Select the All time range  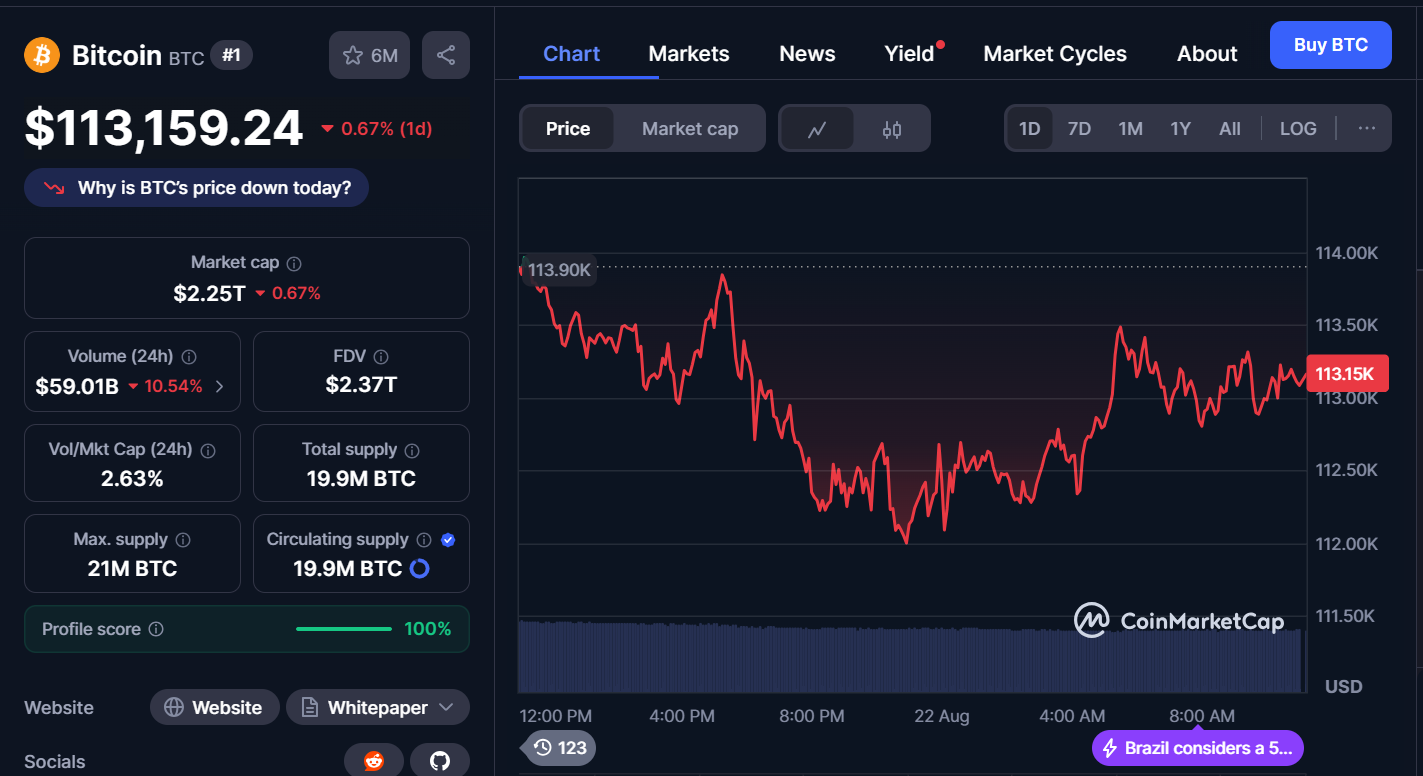coord(1230,129)
